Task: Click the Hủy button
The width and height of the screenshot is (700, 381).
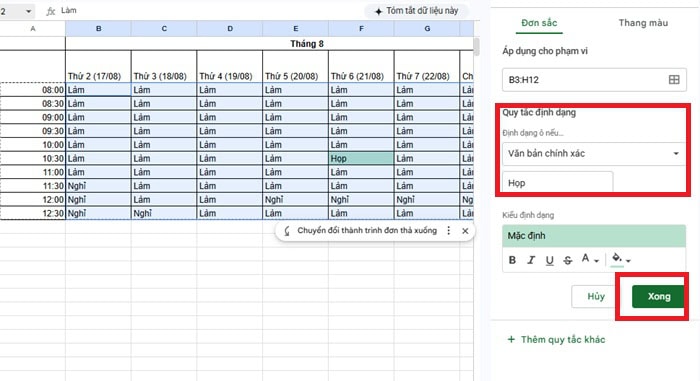Action: point(596,297)
